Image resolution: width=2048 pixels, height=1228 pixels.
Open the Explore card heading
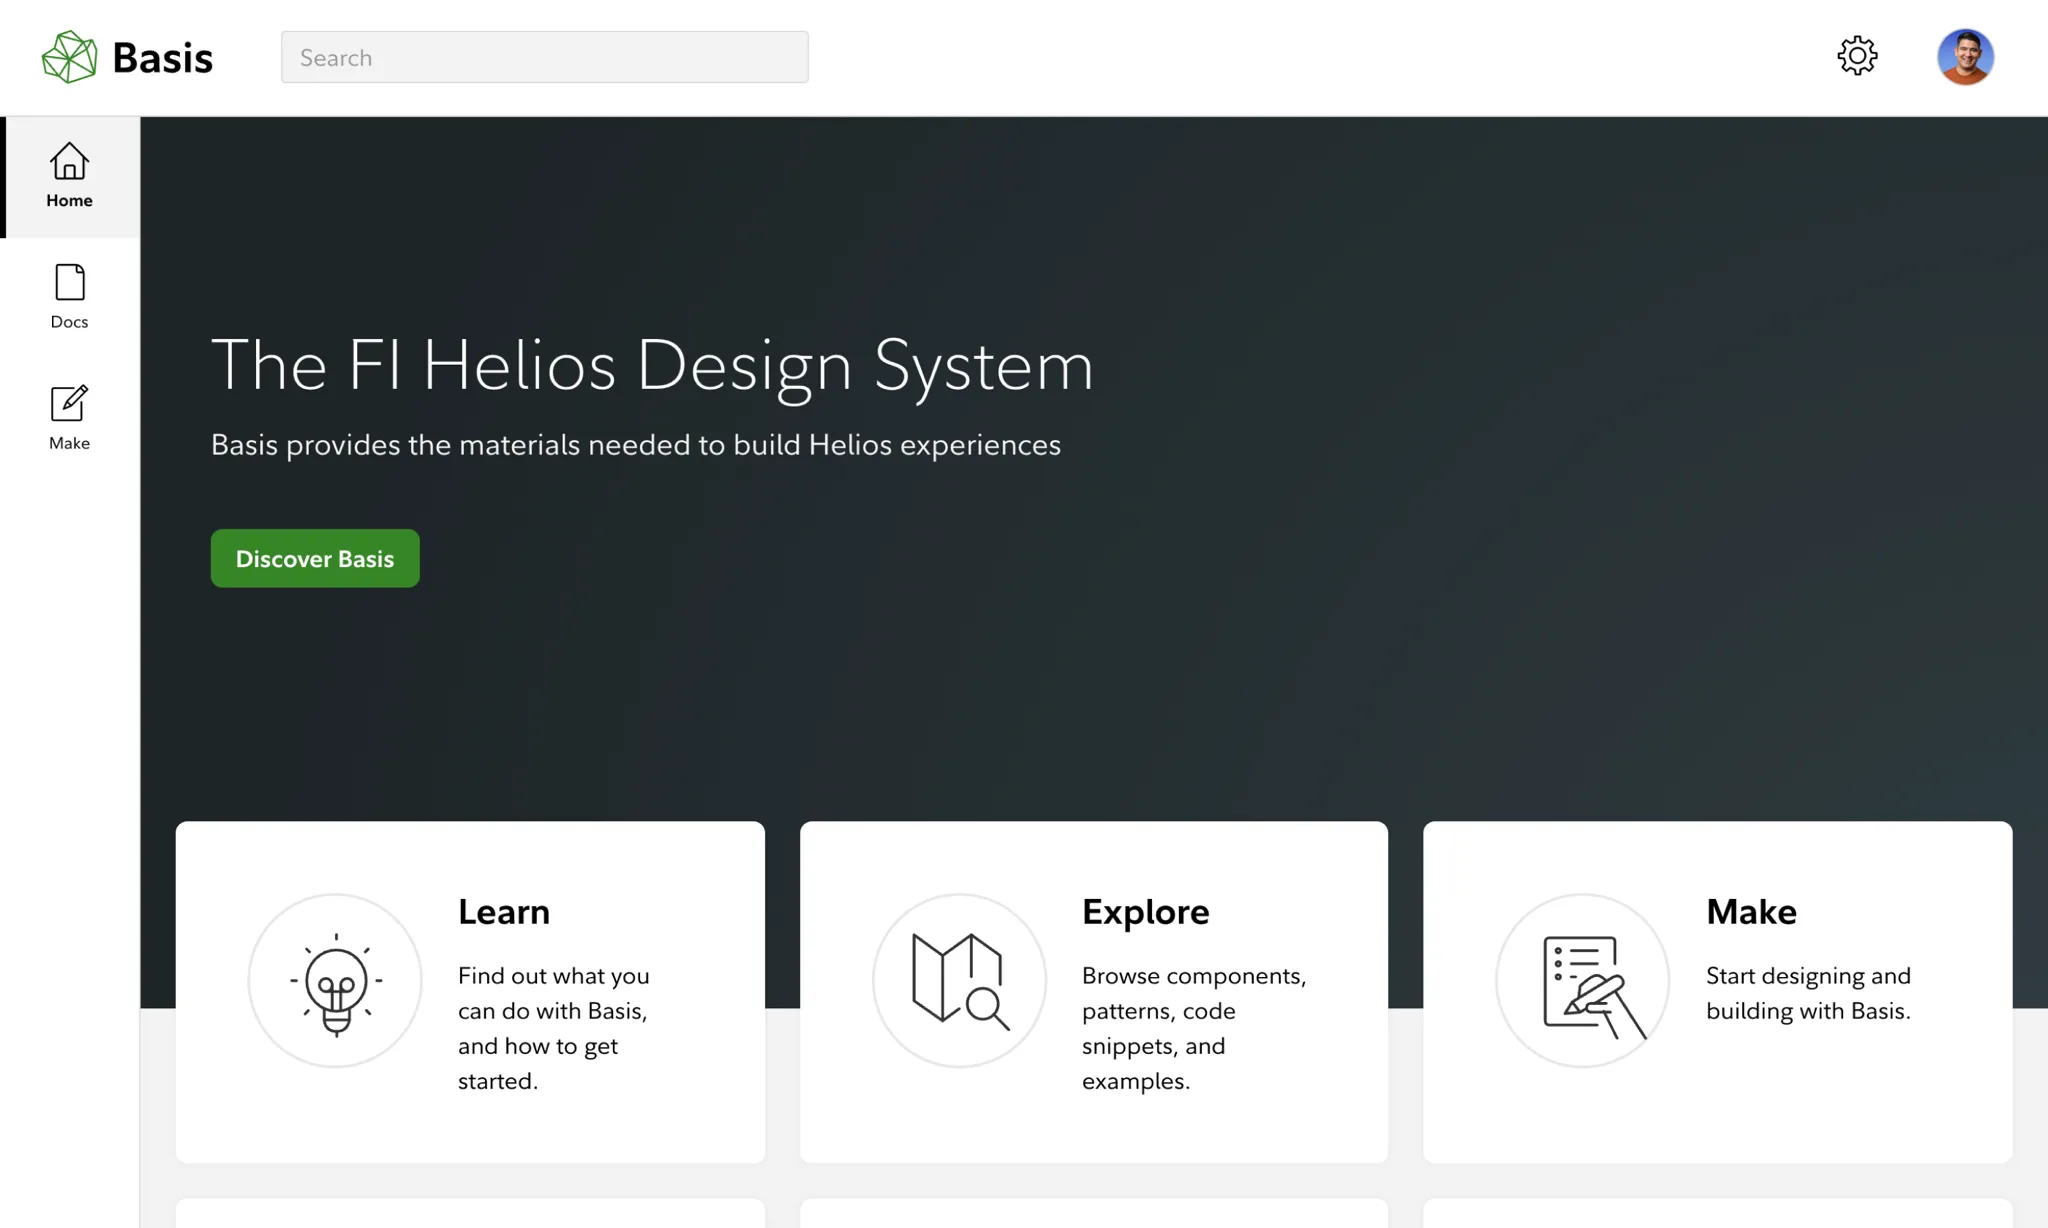[1145, 911]
